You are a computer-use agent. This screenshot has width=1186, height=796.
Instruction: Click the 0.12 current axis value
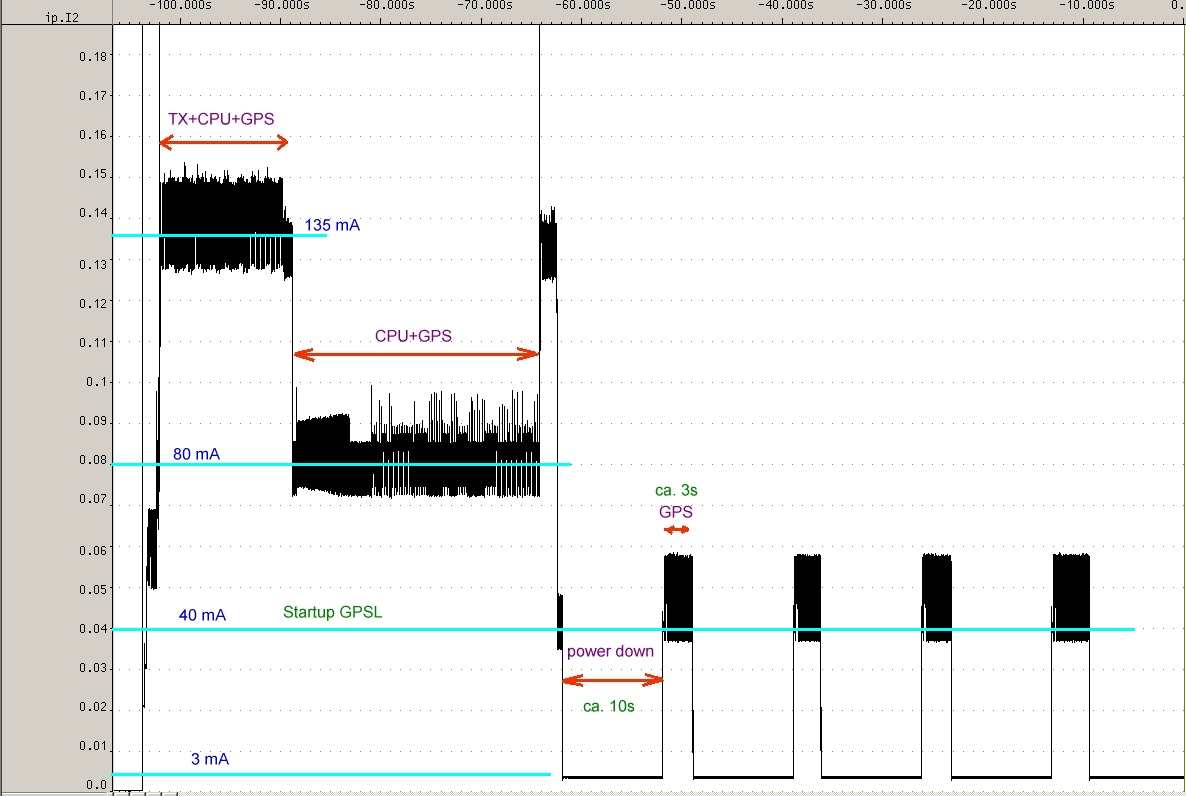coord(94,303)
